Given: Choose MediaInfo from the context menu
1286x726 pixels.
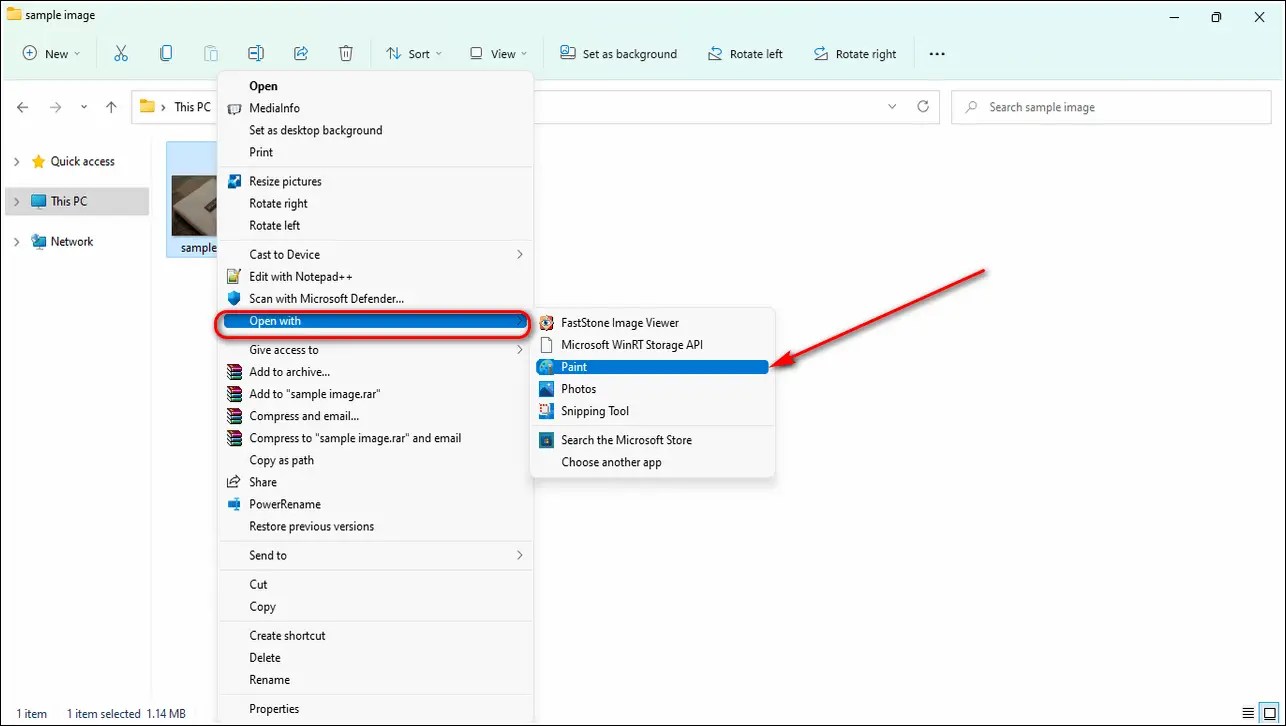Looking at the screenshot, I should pyautogui.click(x=374, y=108).
